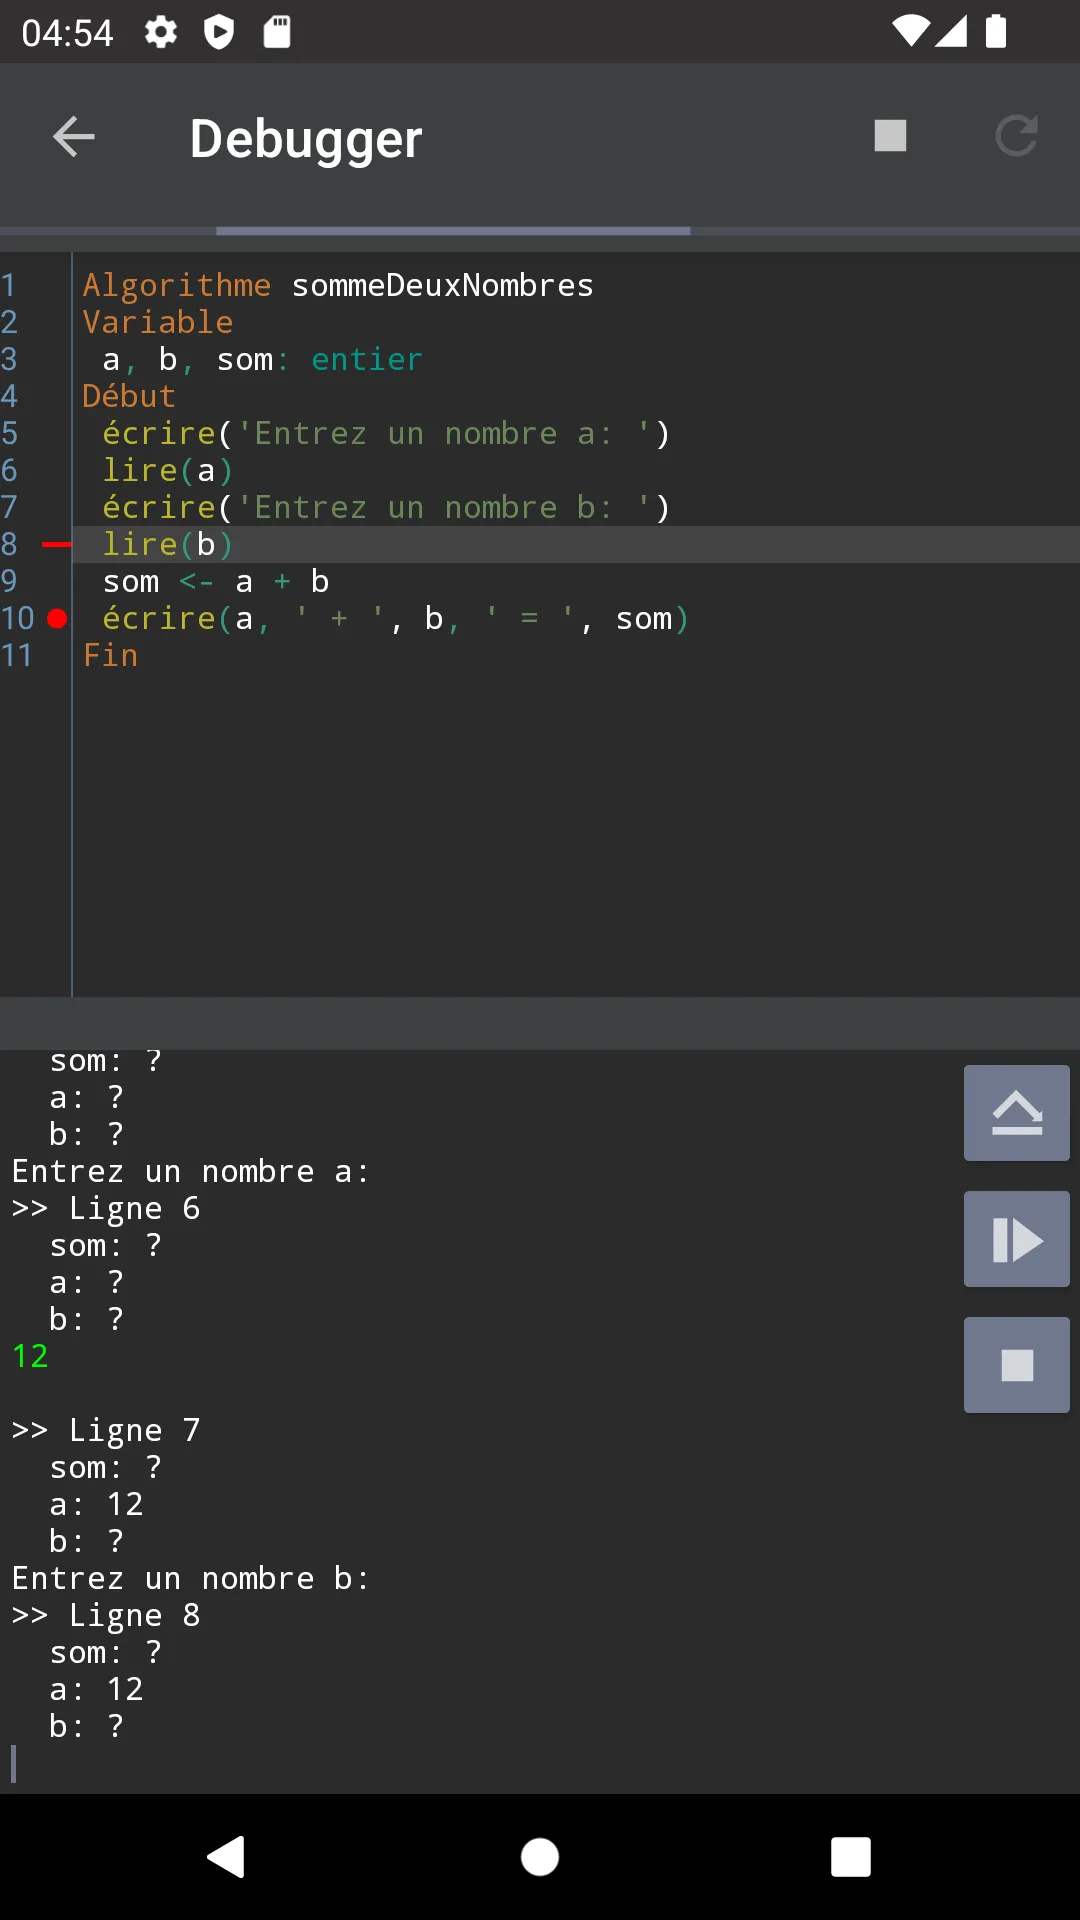The width and height of the screenshot is (1080, 1920).
Task: Collapse console with the up-arrow button
Action: pyautogui.click(x=1016, y=1113)
